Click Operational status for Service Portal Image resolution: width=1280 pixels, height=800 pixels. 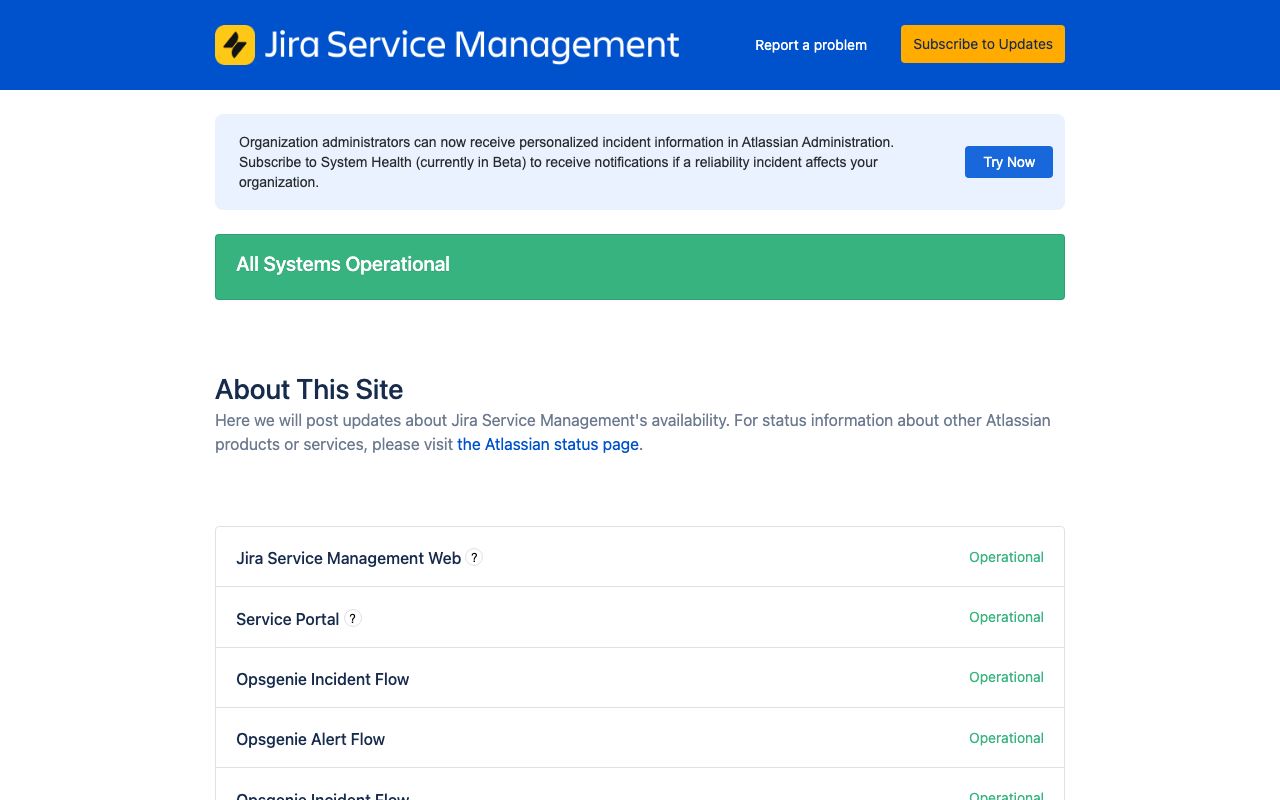1006,617
